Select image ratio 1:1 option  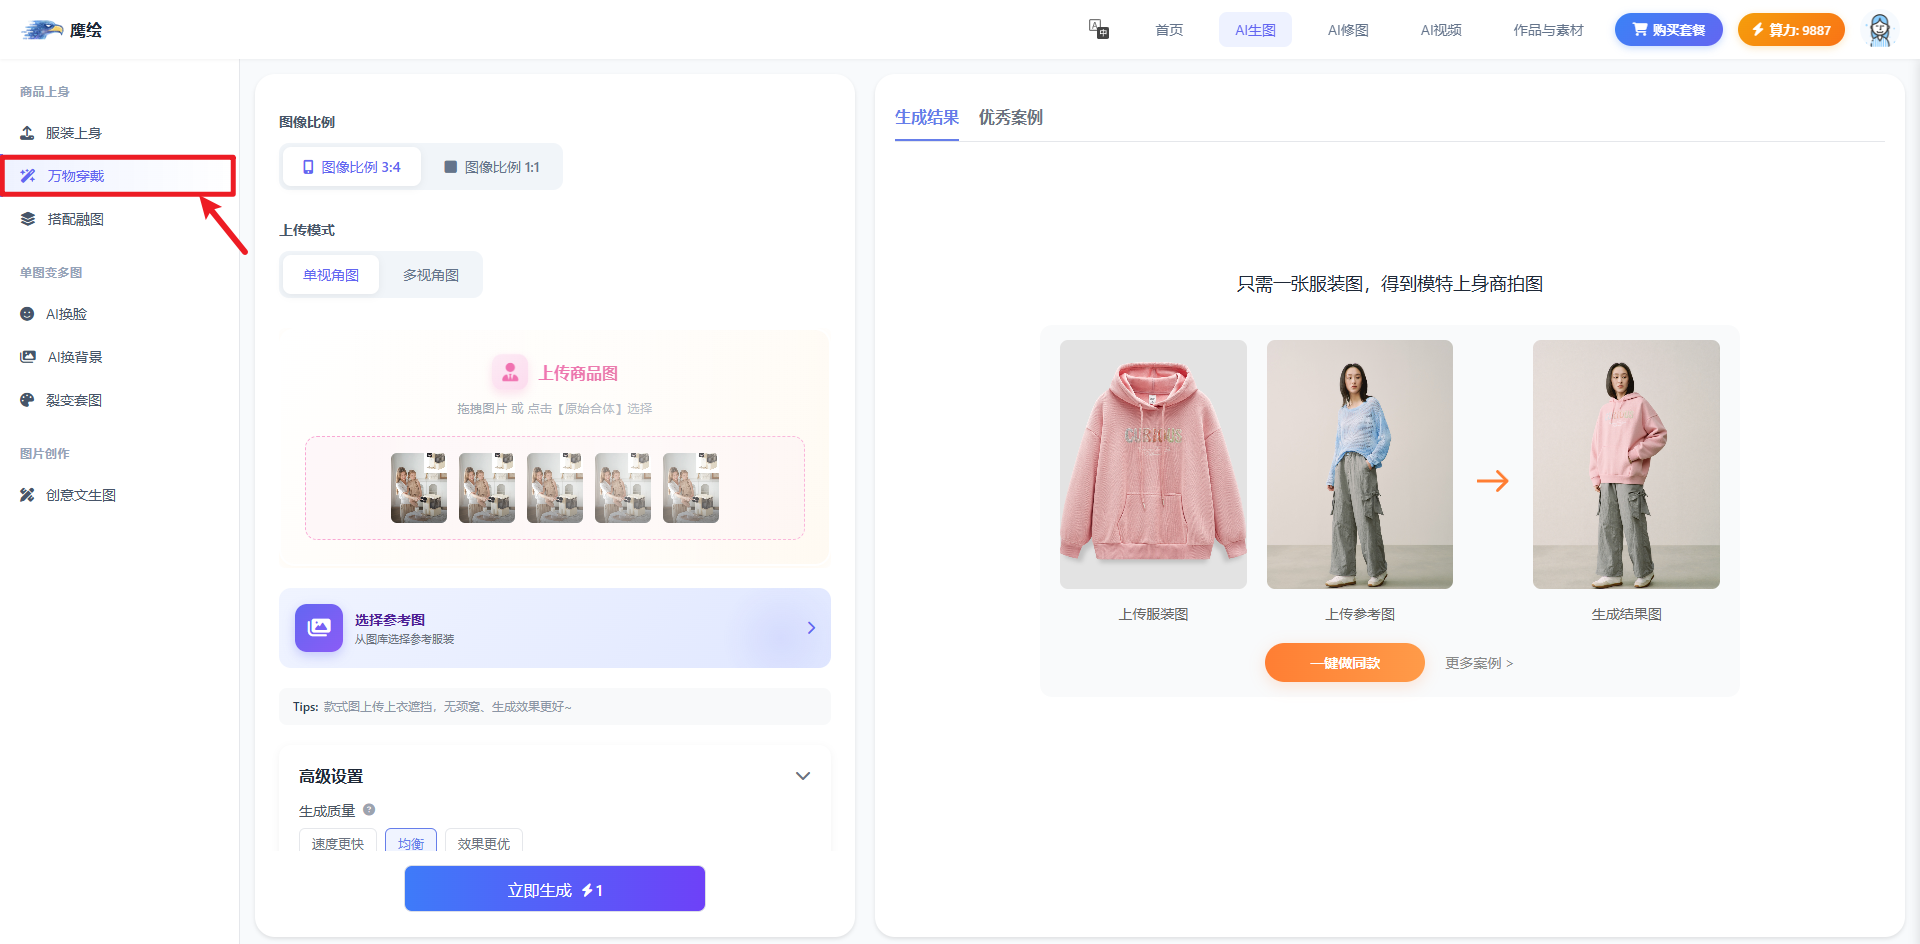[x=492, y=167]
